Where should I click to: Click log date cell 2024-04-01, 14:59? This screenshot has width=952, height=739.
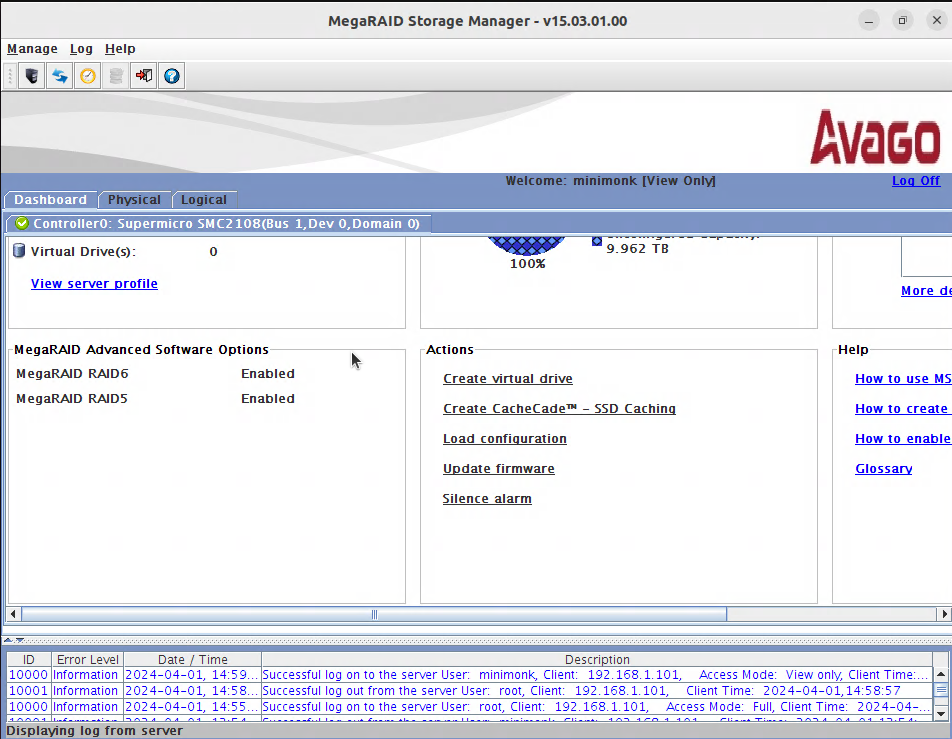pyautogui.click(x=192, y=675)
